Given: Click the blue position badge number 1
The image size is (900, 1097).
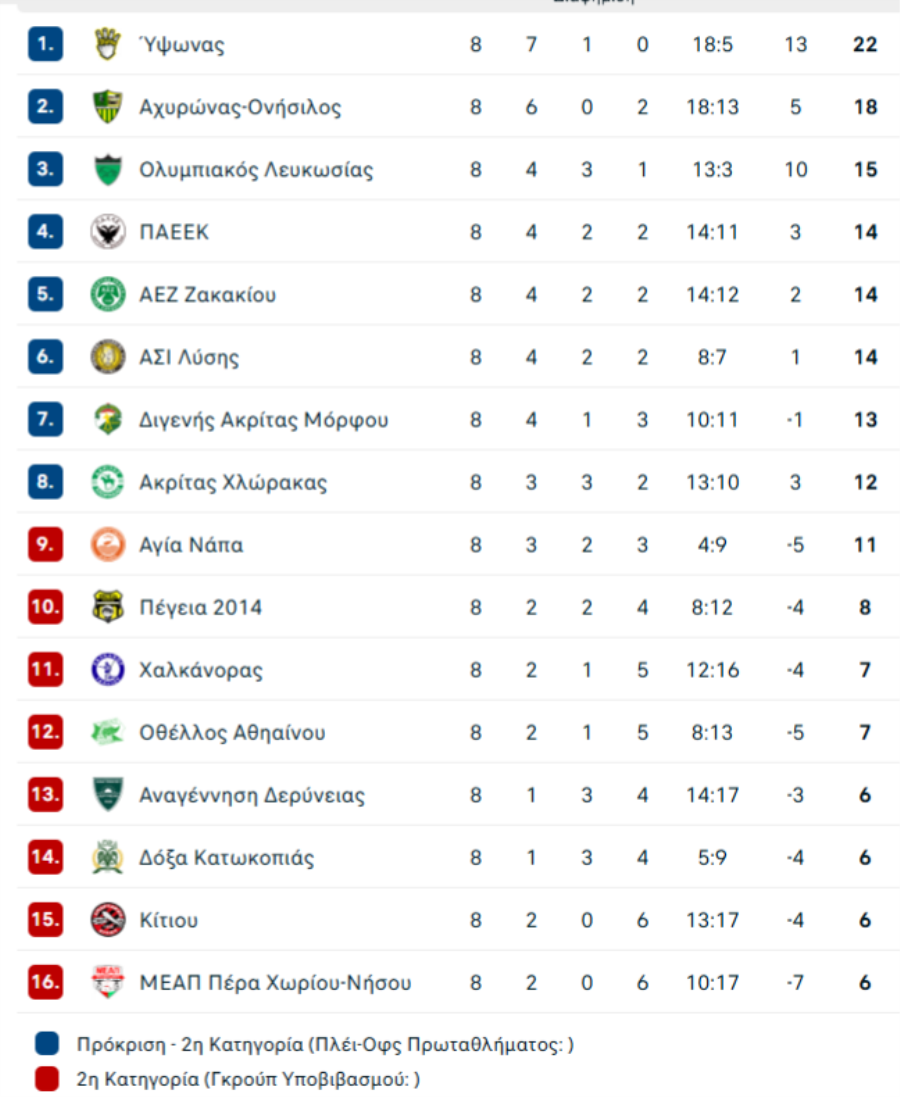Looking at the screenshot, I should pos(45,44).
